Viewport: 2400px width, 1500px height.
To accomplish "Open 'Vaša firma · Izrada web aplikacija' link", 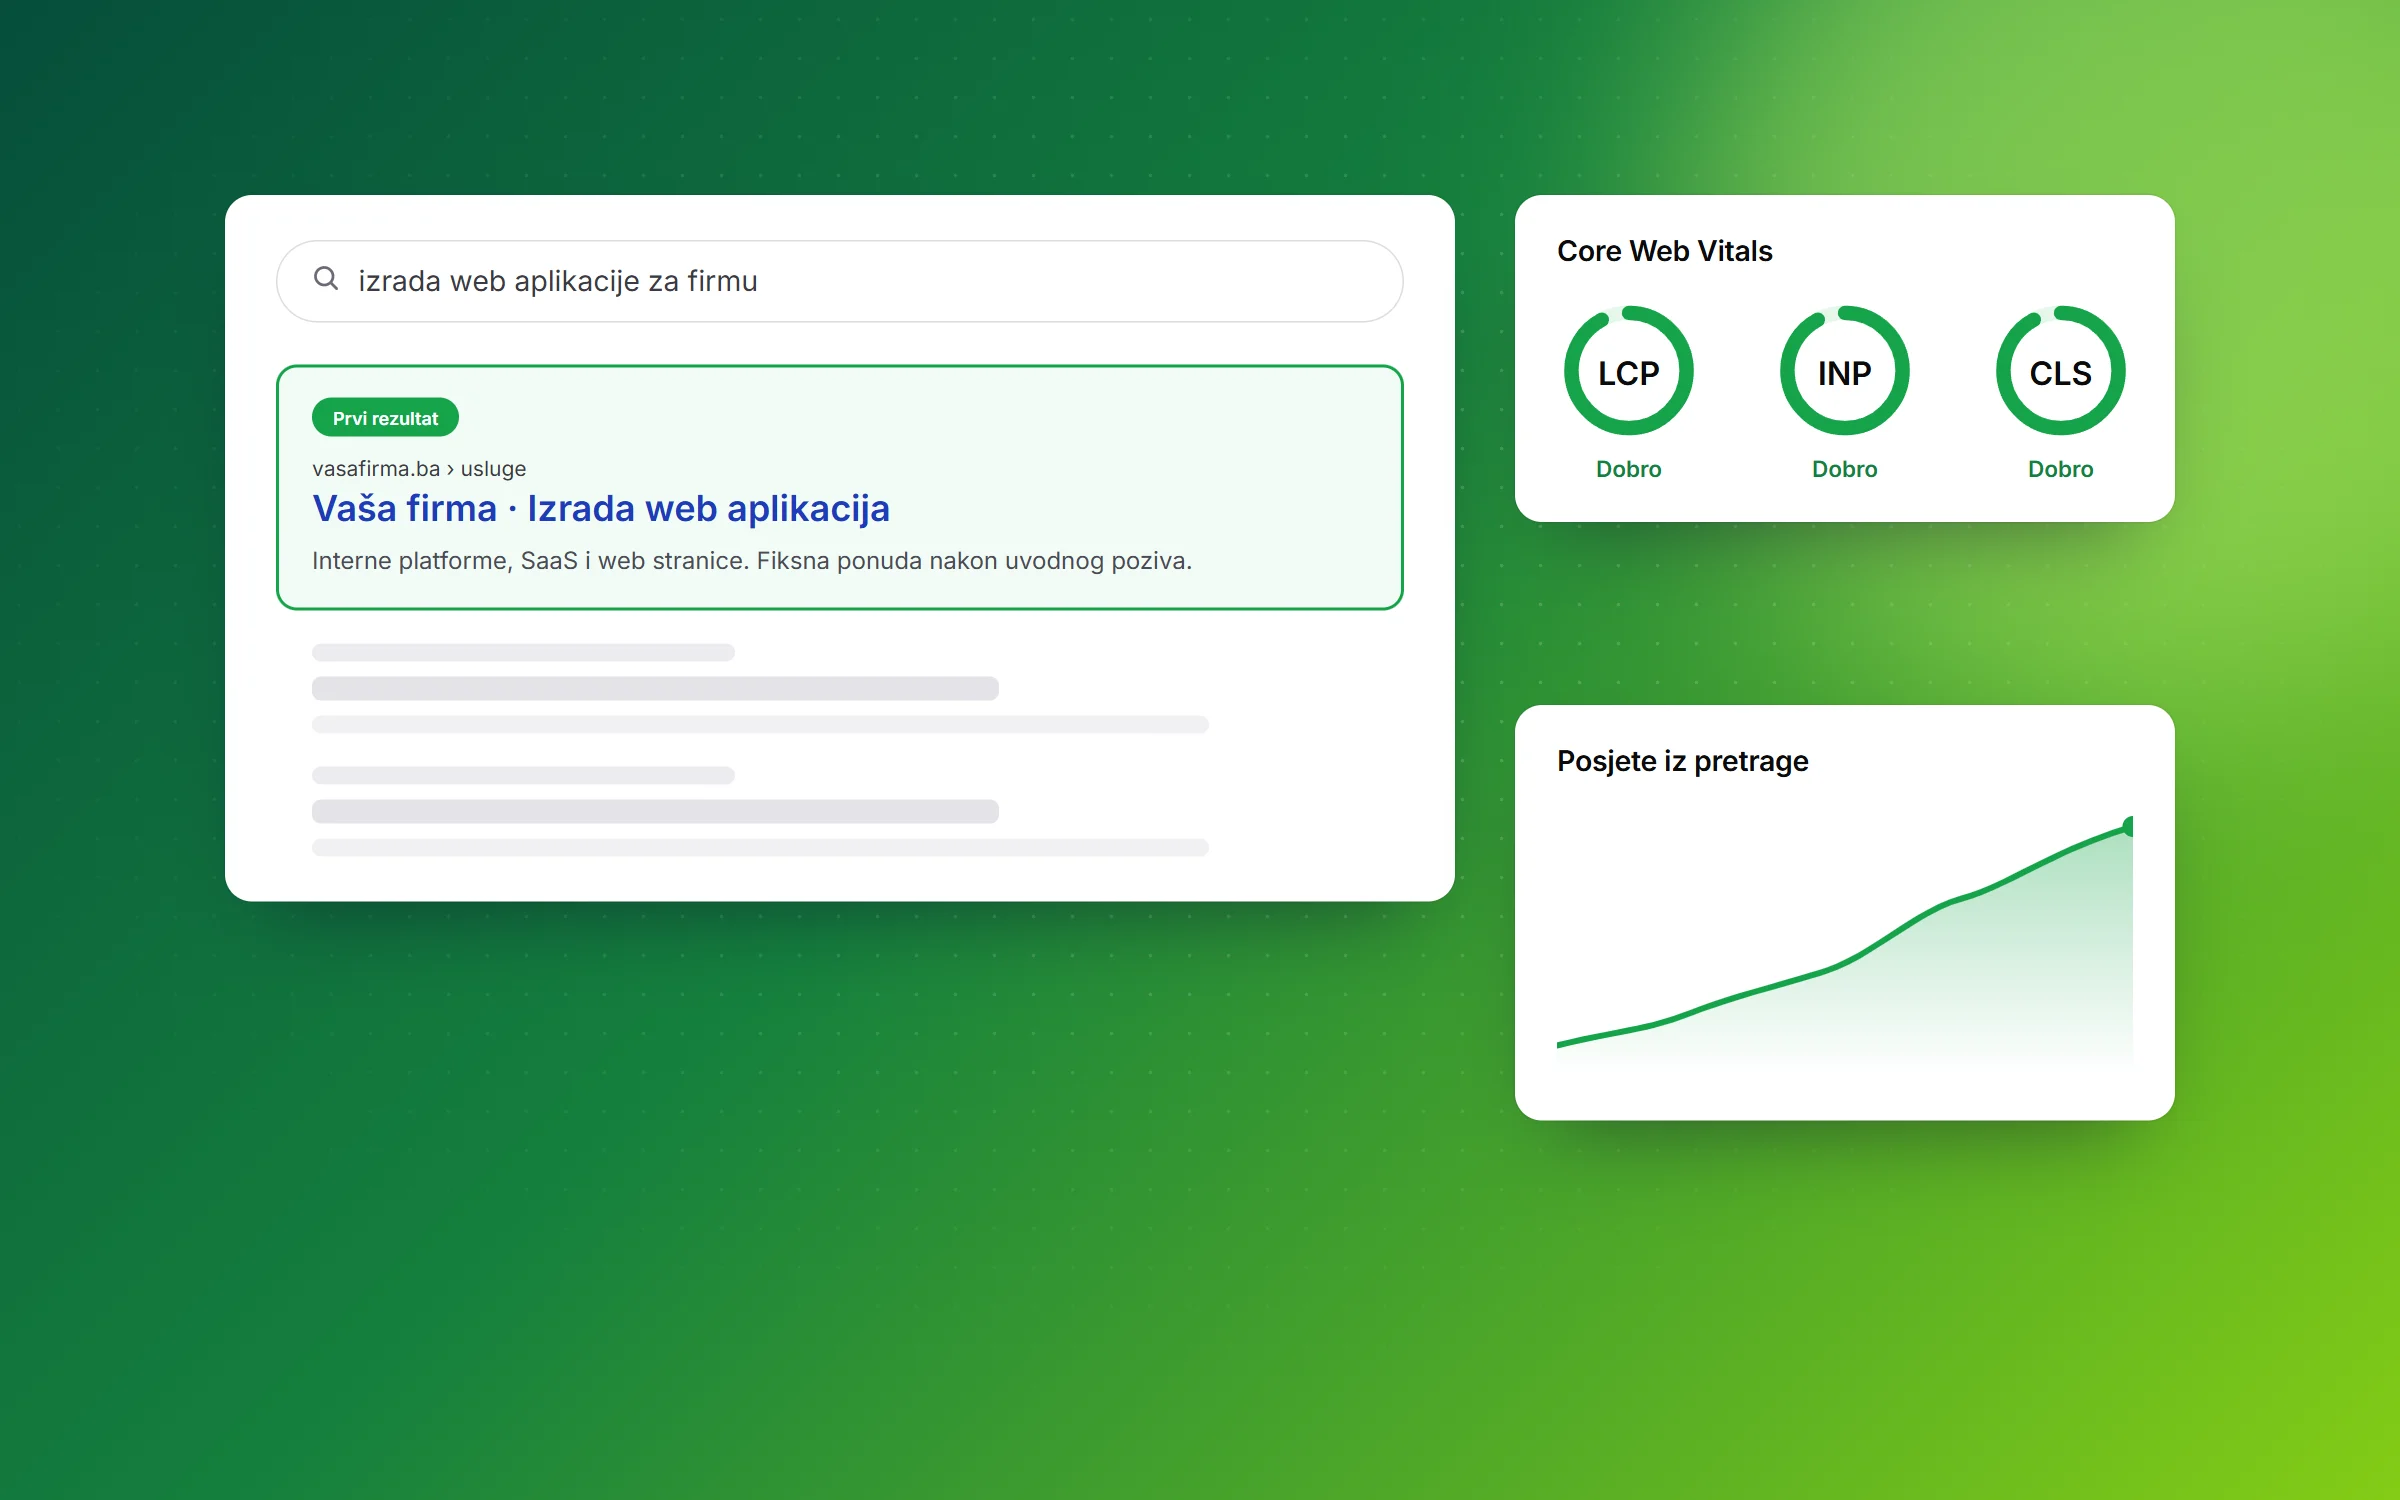I will click(x=601, y=508).
